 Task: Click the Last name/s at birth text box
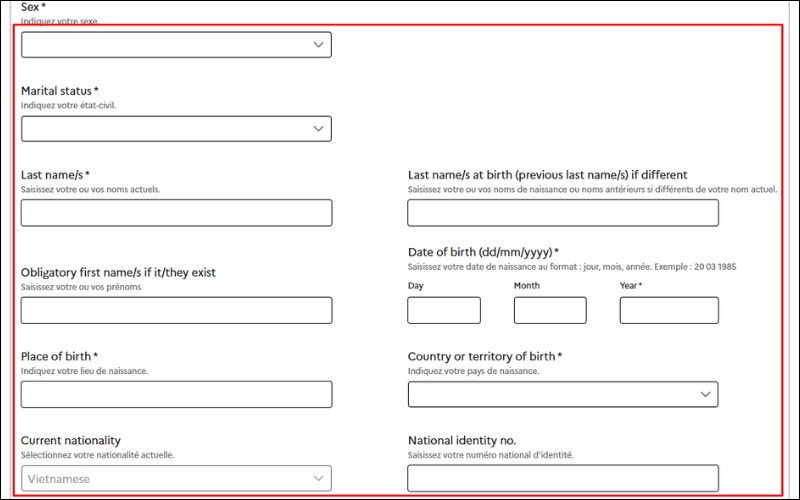562,213
